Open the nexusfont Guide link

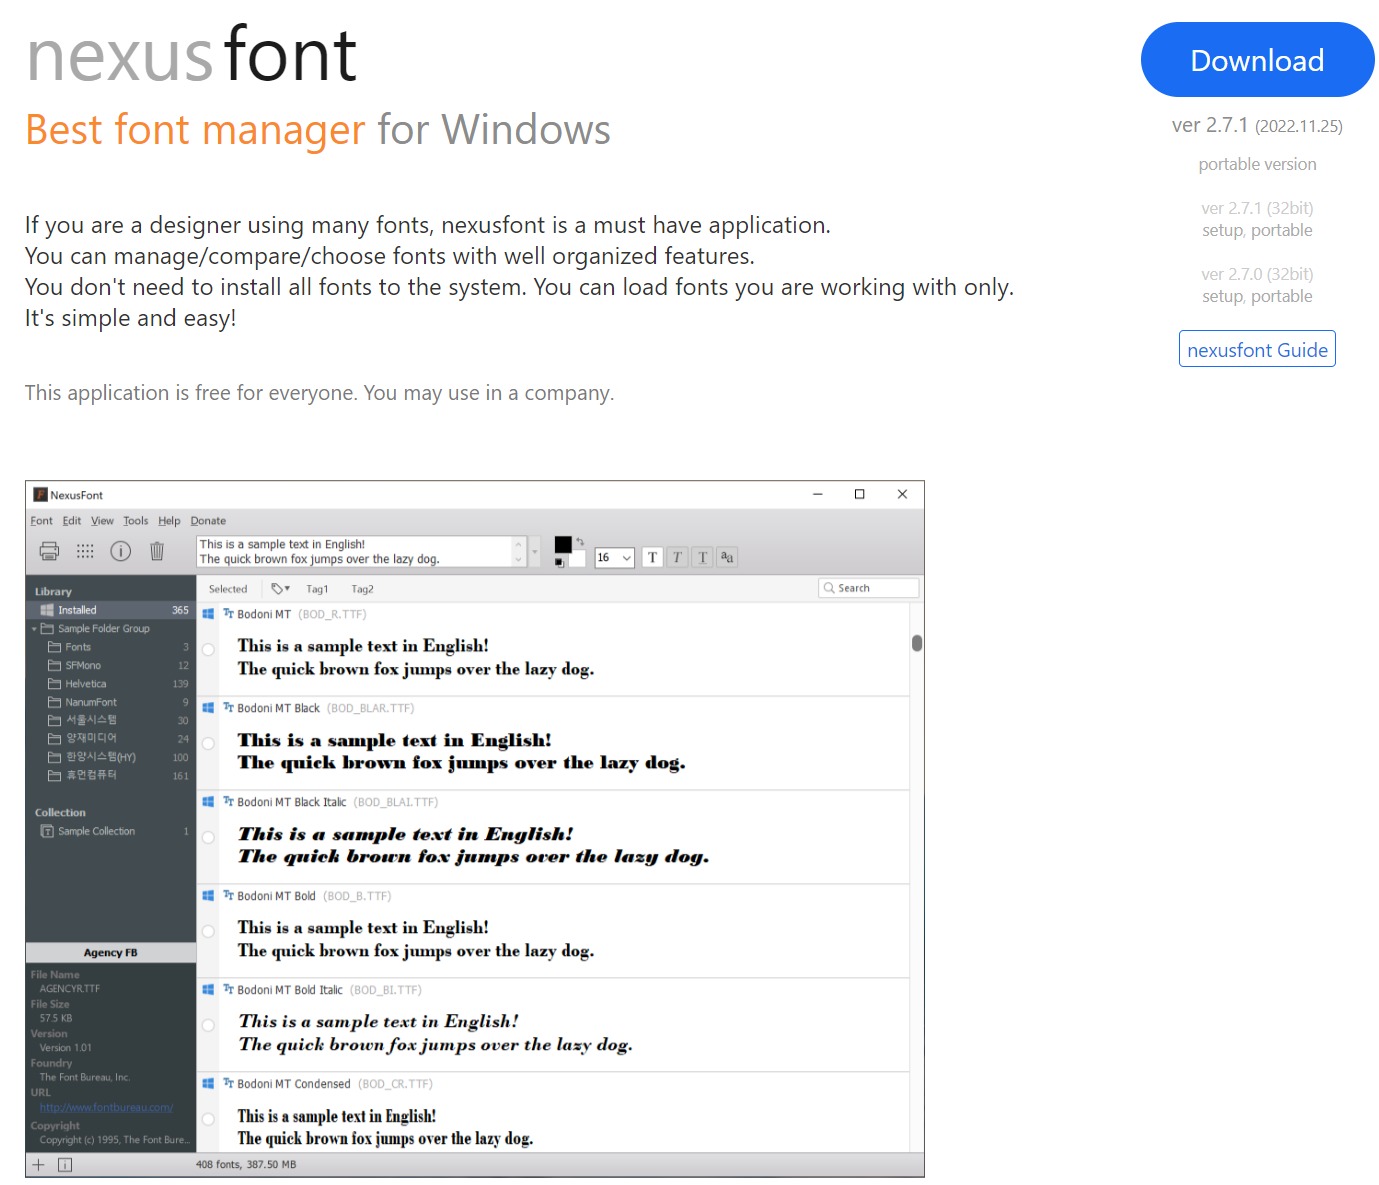(x=1256, y=349)
